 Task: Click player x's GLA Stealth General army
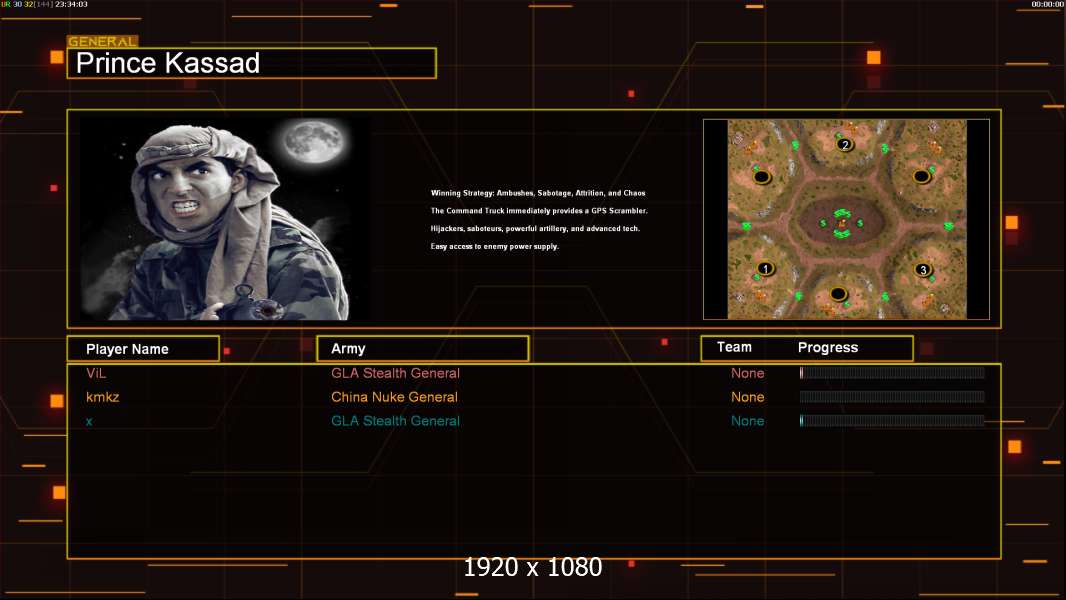click(395, 421)
